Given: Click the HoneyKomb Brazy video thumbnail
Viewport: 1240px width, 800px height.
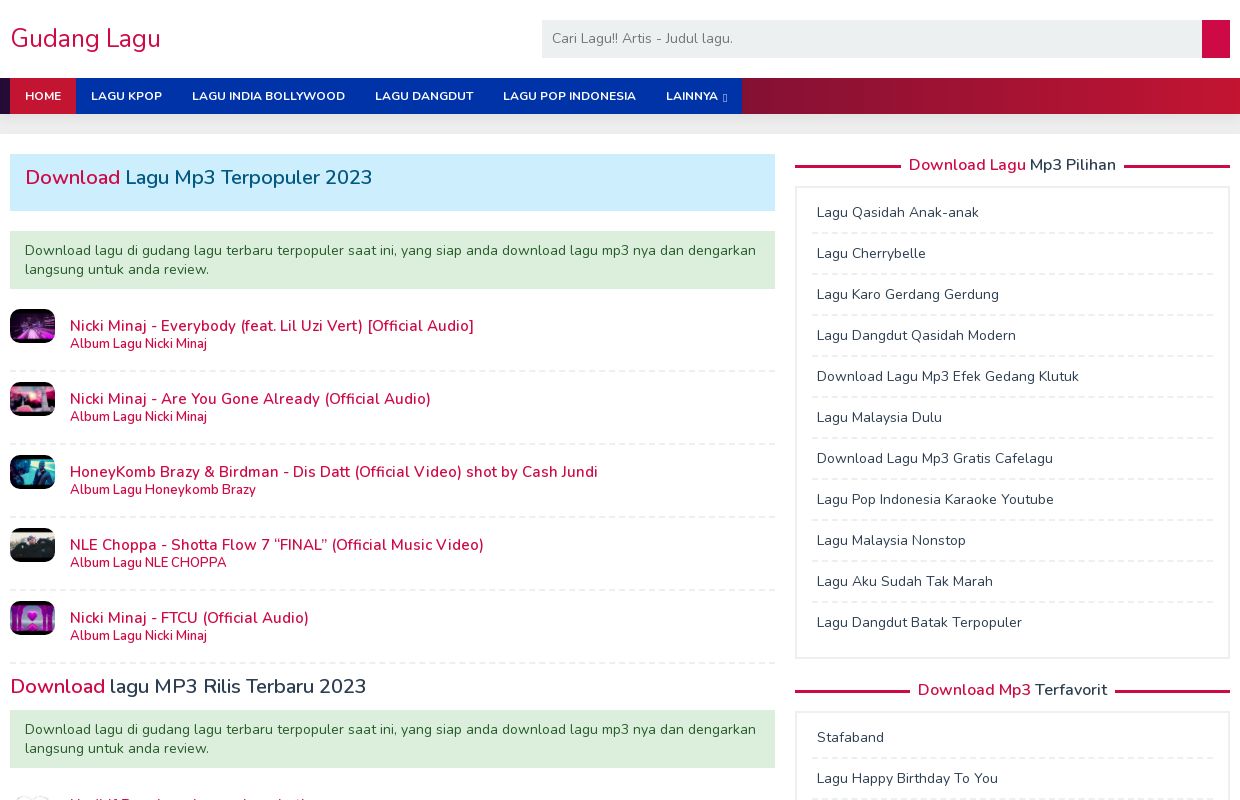Looking at the screenshot, I should pyautogui.click(x=33, y=472).
